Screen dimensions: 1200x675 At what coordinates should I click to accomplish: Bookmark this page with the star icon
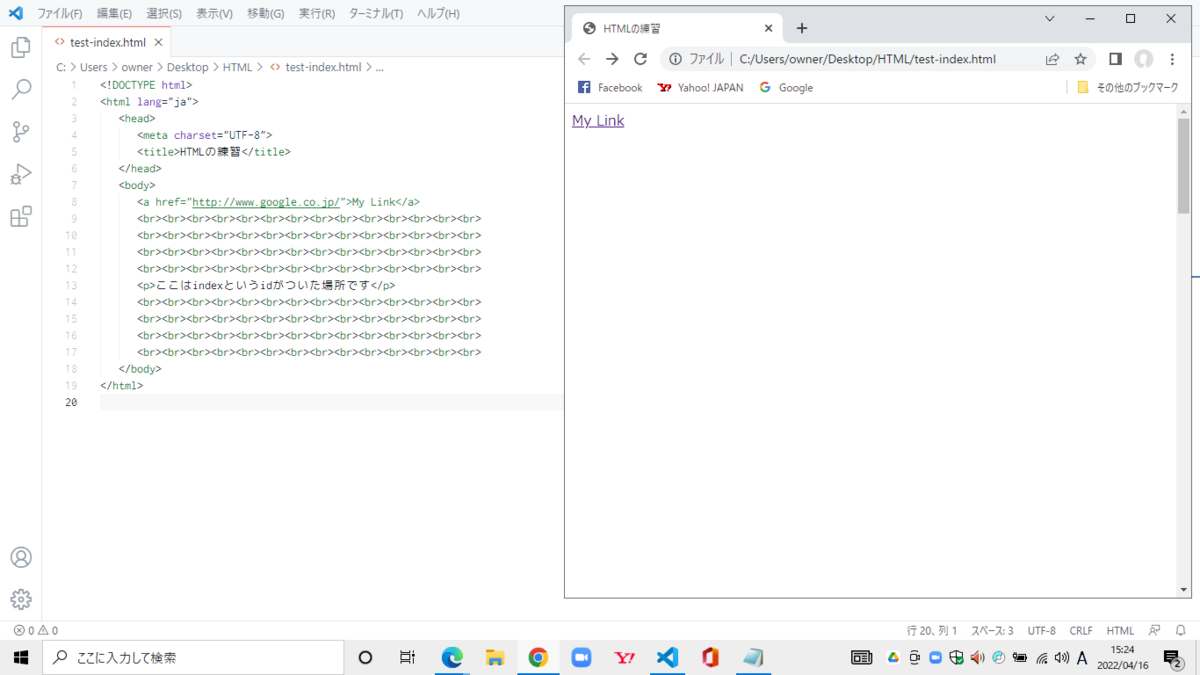tap(1080, 59)
